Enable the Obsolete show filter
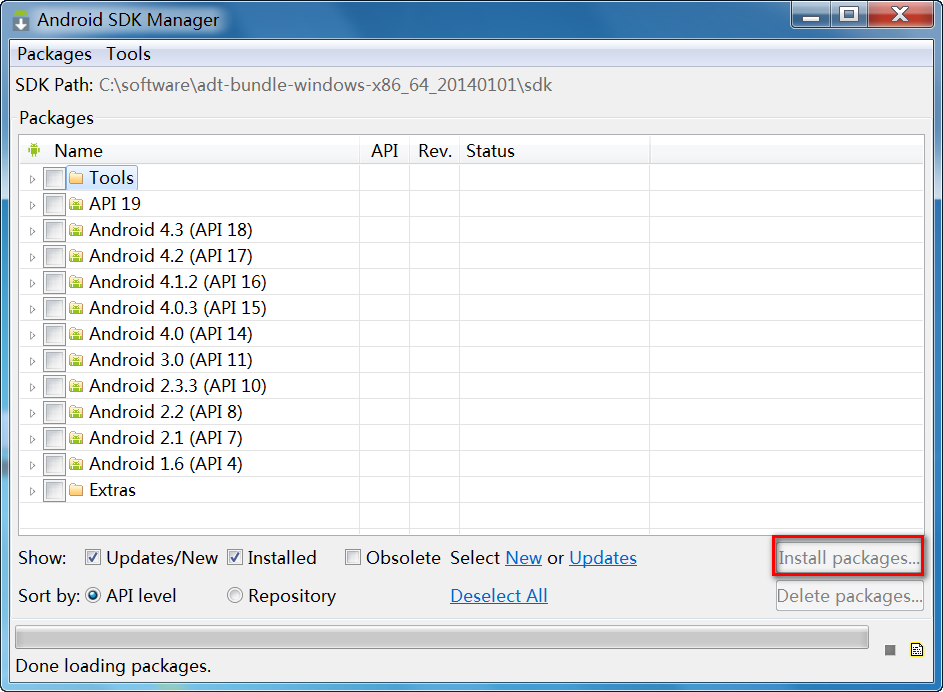Screen dimensions: 943x692 click(352, 557)
